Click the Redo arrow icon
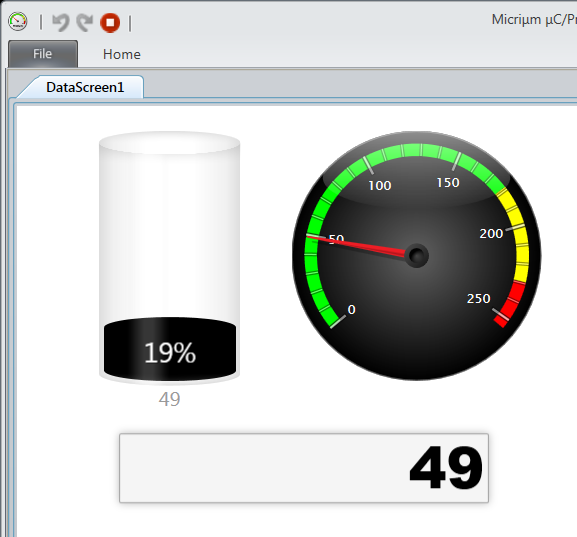The image size is (577, 537). click(85, 23)
